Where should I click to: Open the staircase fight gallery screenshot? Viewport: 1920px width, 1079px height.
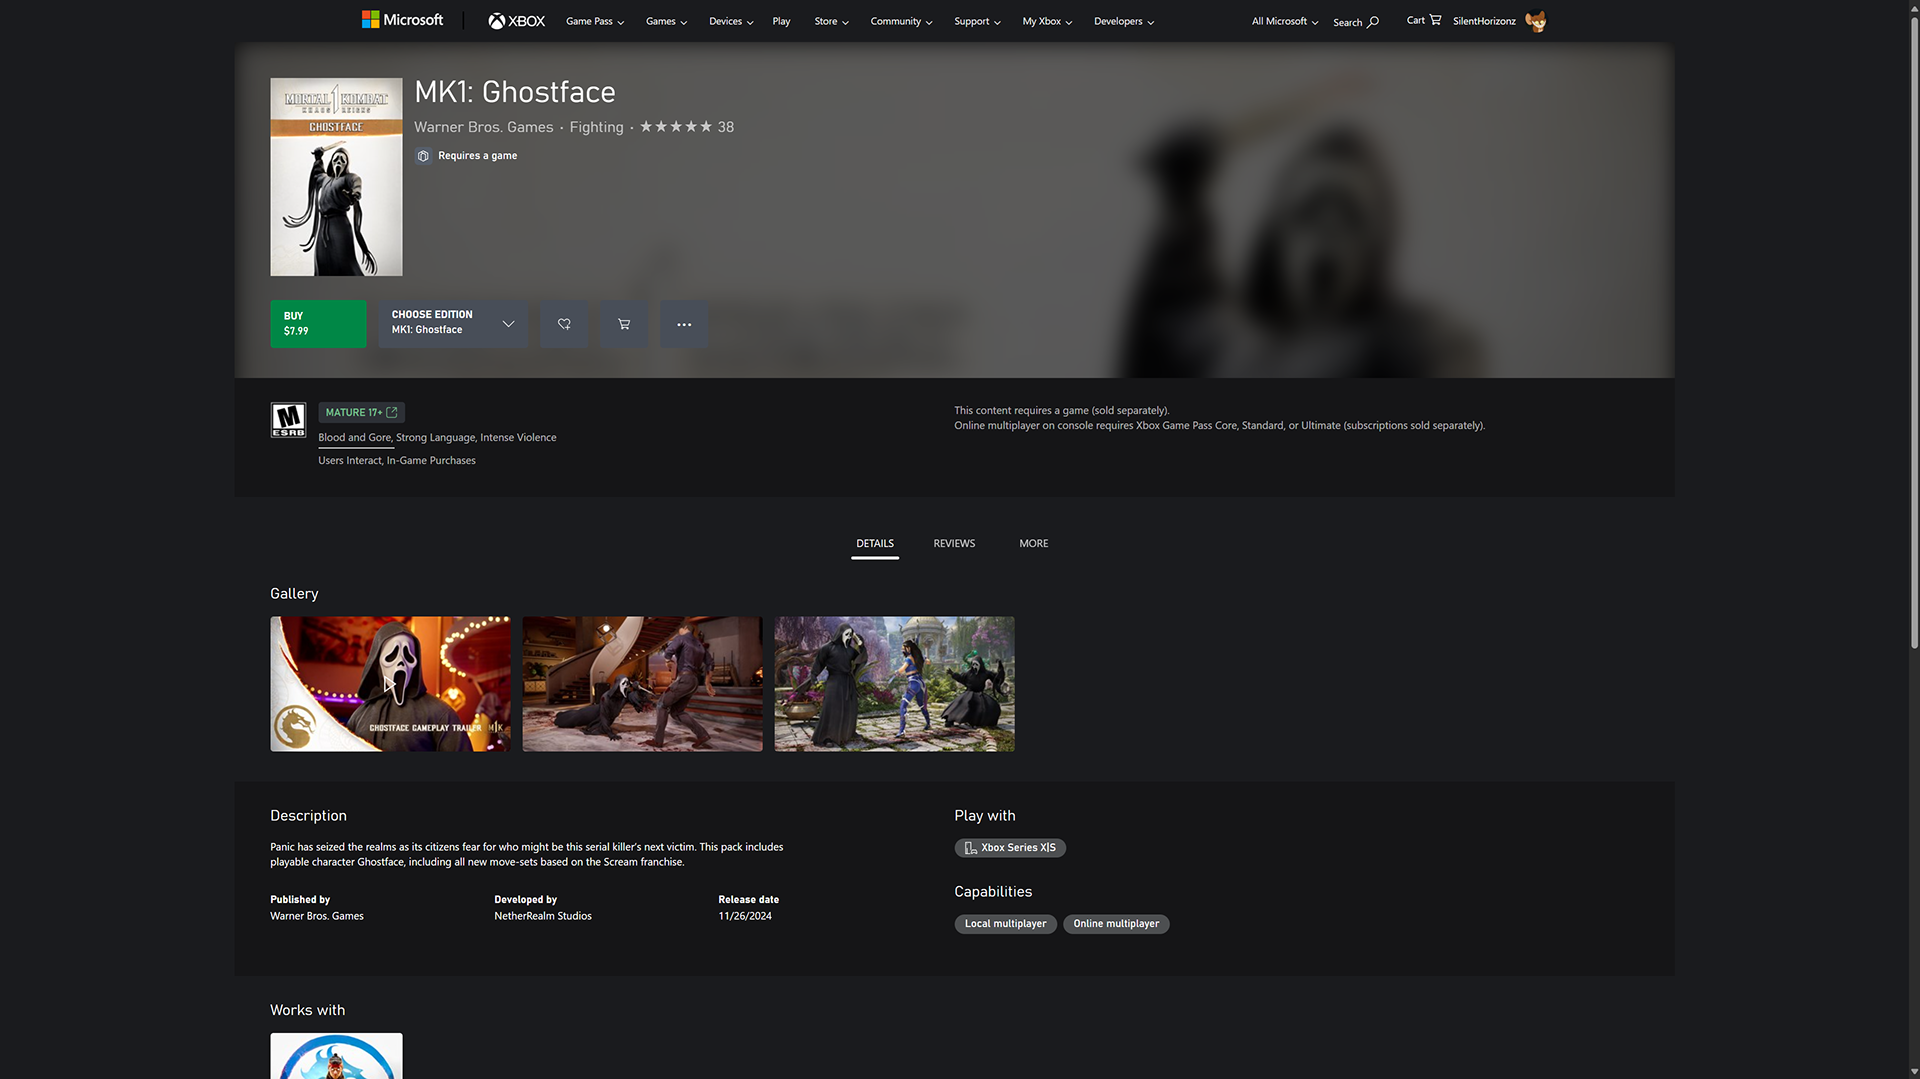click(642, 684)
